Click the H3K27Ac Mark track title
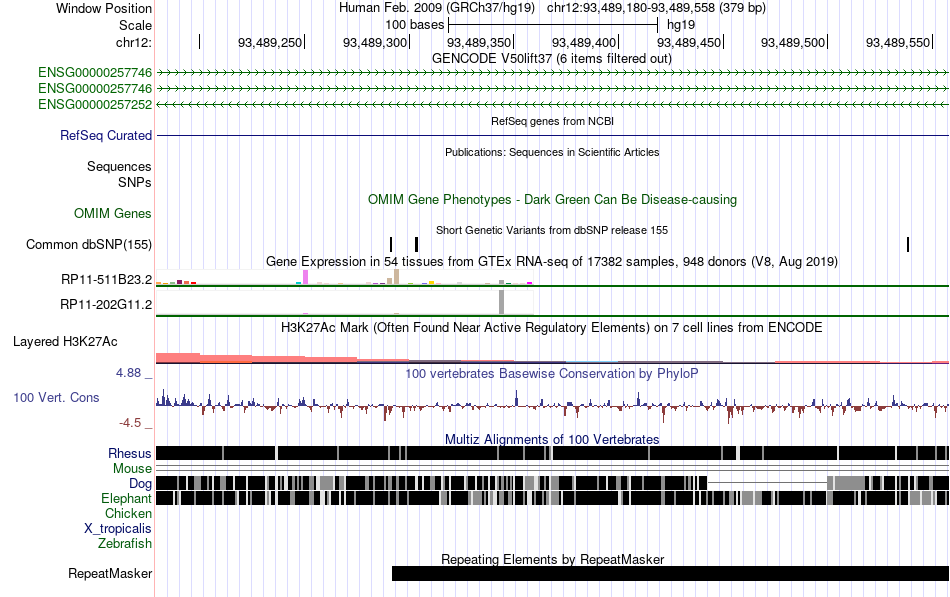Viewport: 950px width, 597px height. tap(551, 328)
